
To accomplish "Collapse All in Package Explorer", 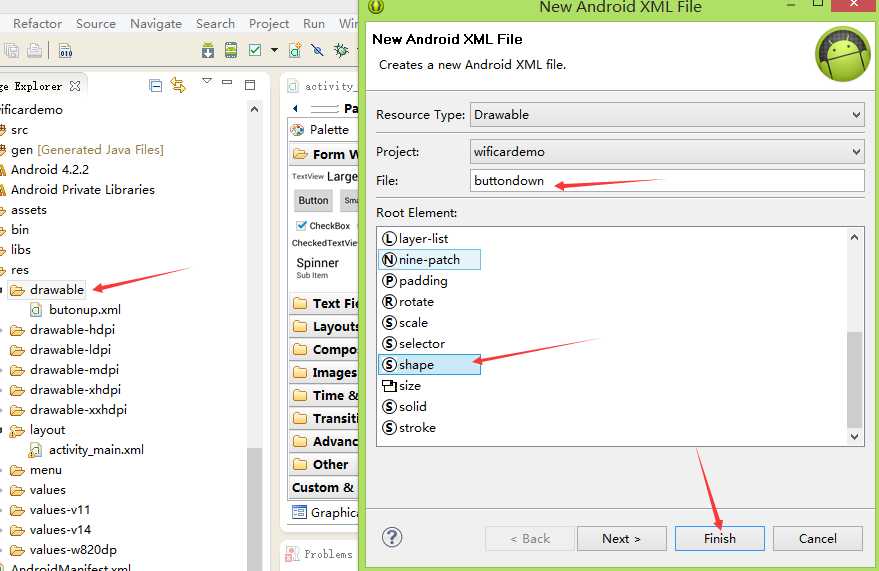I will coord(156,86).
